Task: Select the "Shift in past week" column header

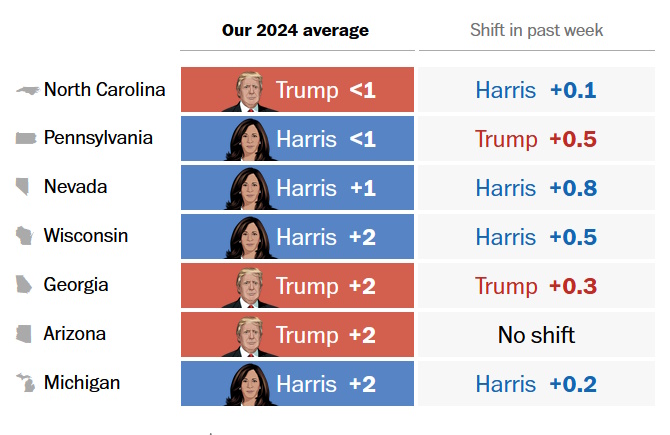Action: coord(536,30)
